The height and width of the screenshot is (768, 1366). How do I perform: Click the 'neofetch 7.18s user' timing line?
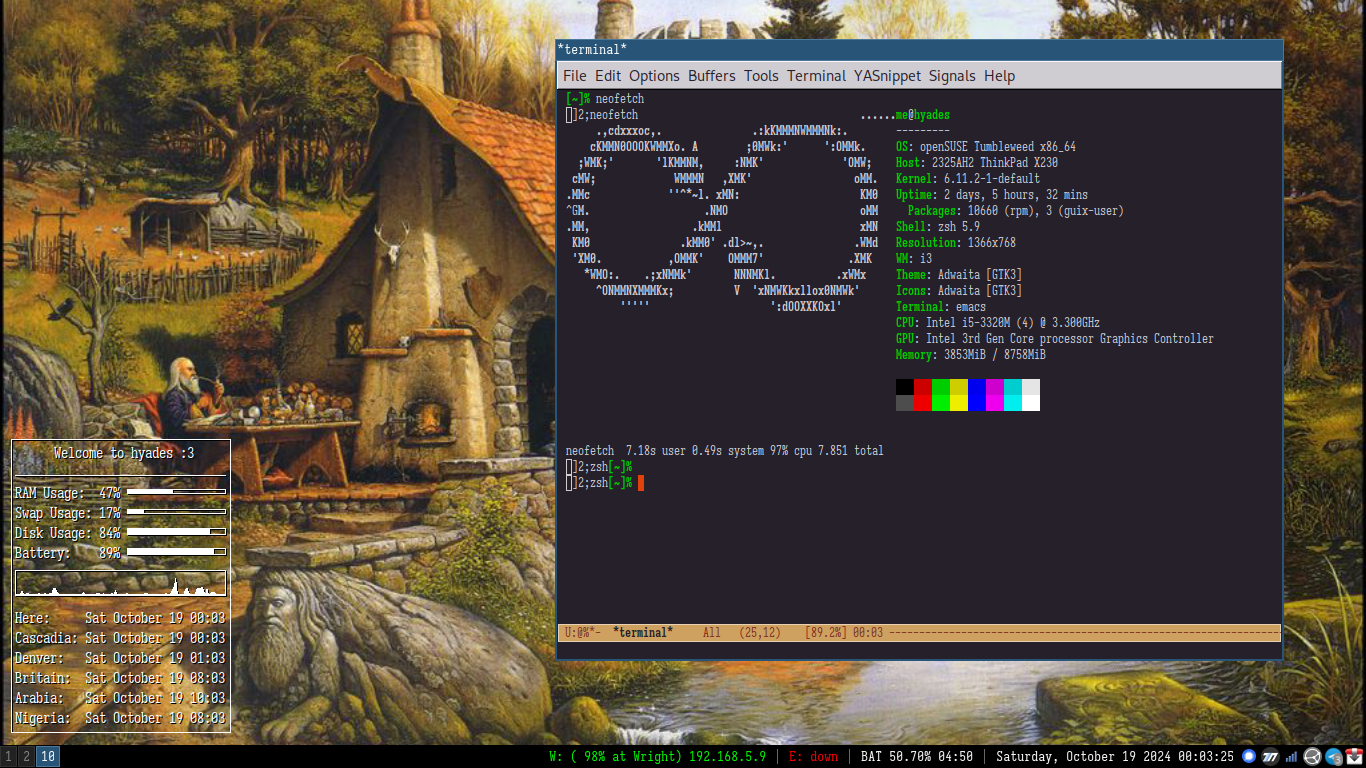point(725,451)
